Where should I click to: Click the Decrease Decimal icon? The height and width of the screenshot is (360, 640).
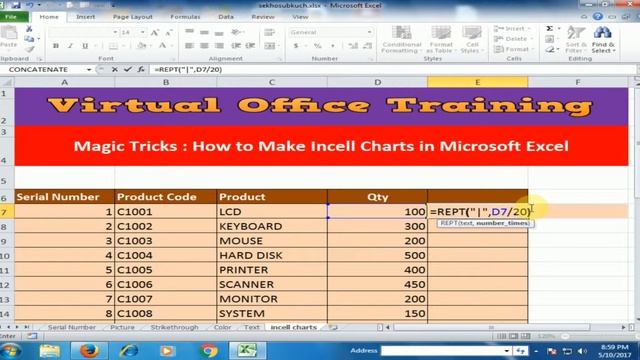click(x=367, y=46)
